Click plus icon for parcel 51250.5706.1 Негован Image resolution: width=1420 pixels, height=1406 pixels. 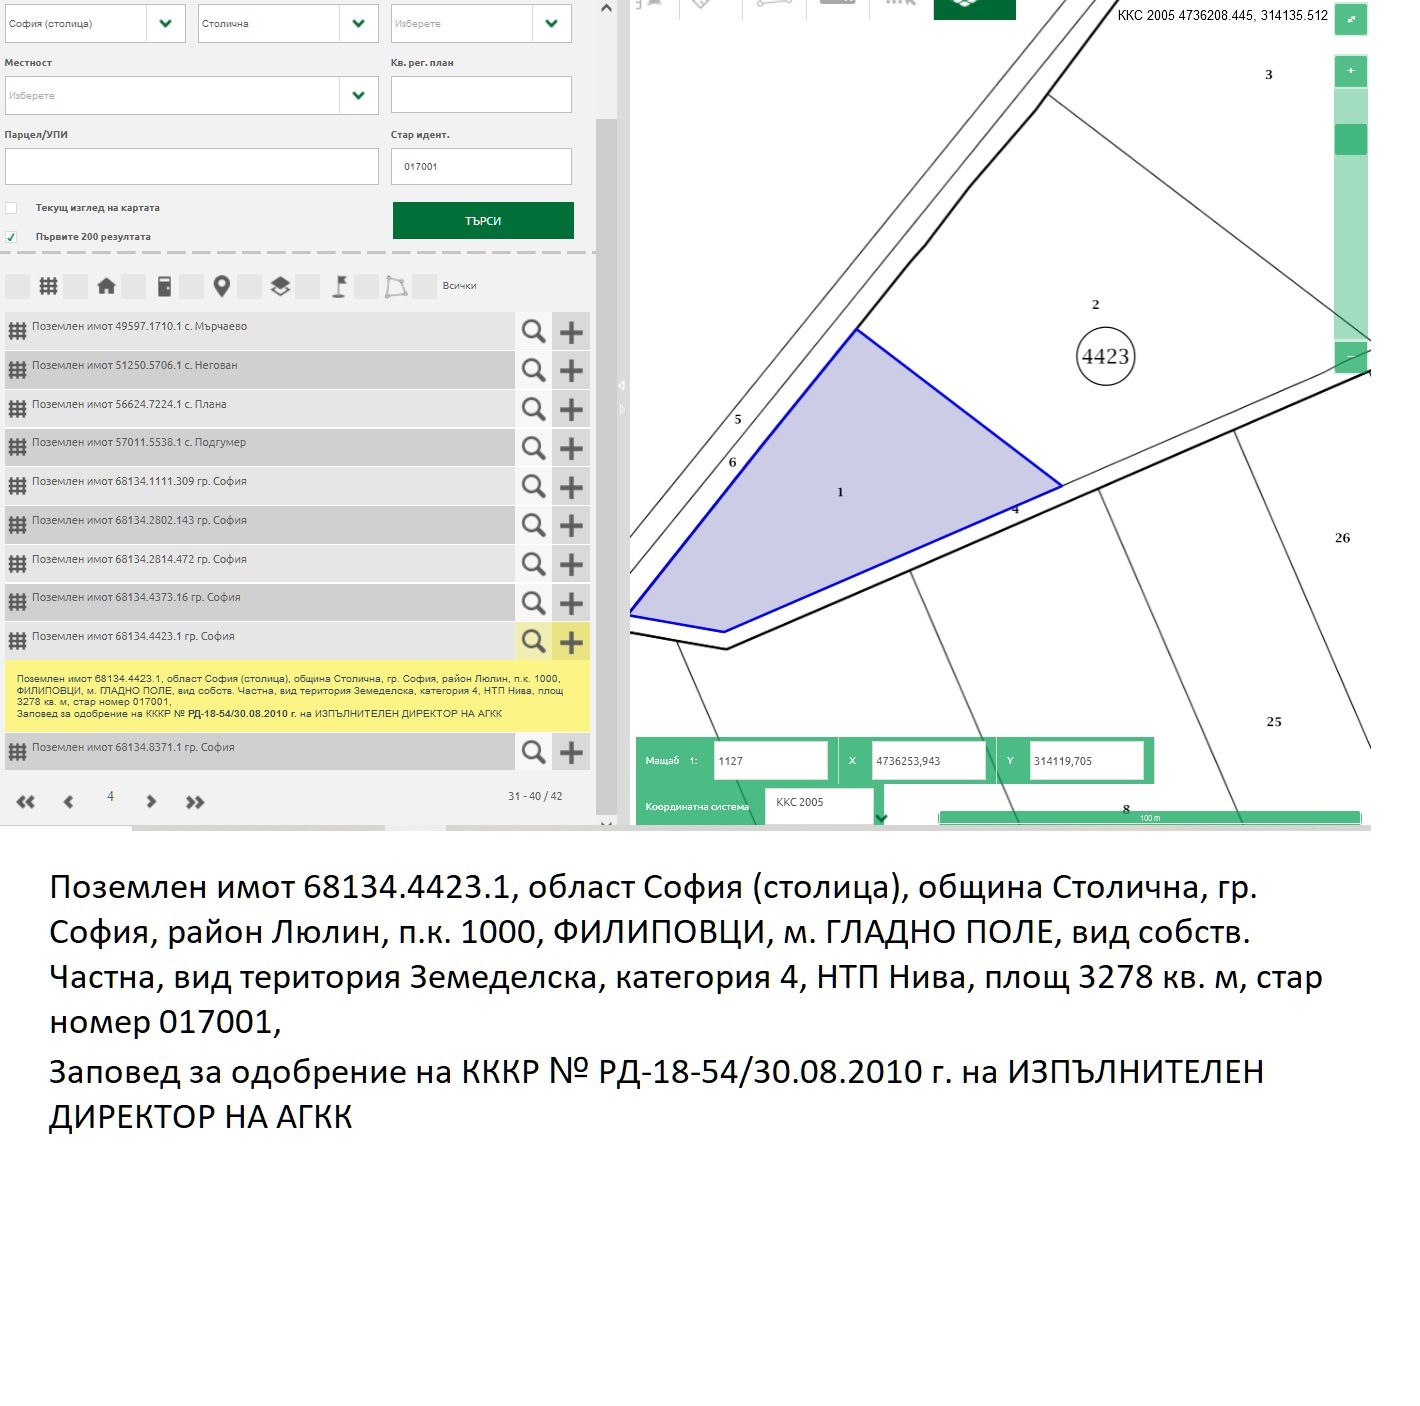571,371
